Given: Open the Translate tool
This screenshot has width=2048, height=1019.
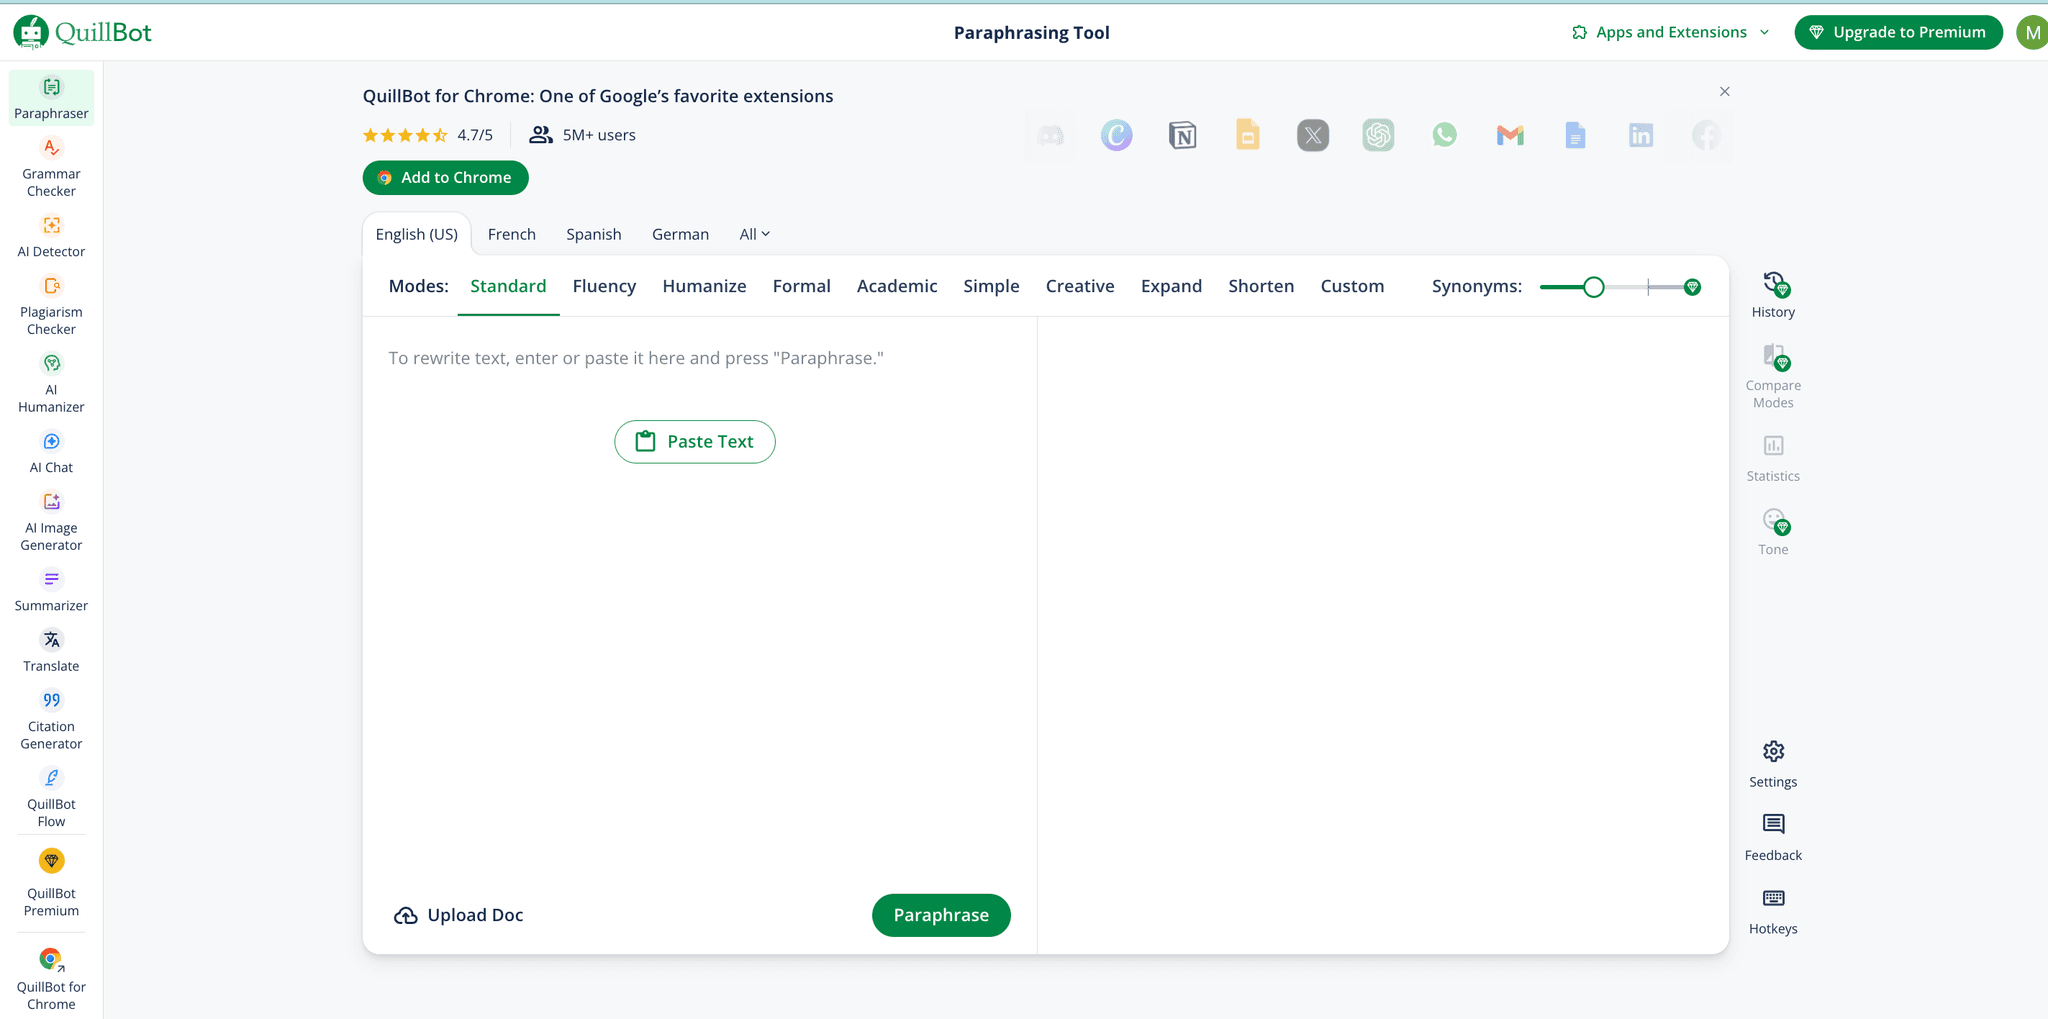Looking at the screenshot, I should (x=51, y=651).
